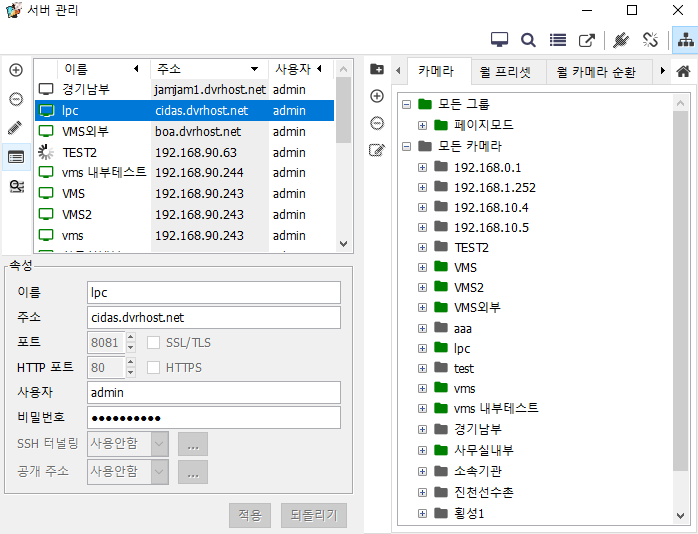Click the green folder icon of 페이지모드
This screenshot has height=534, width=698.
tap(441, 125)
